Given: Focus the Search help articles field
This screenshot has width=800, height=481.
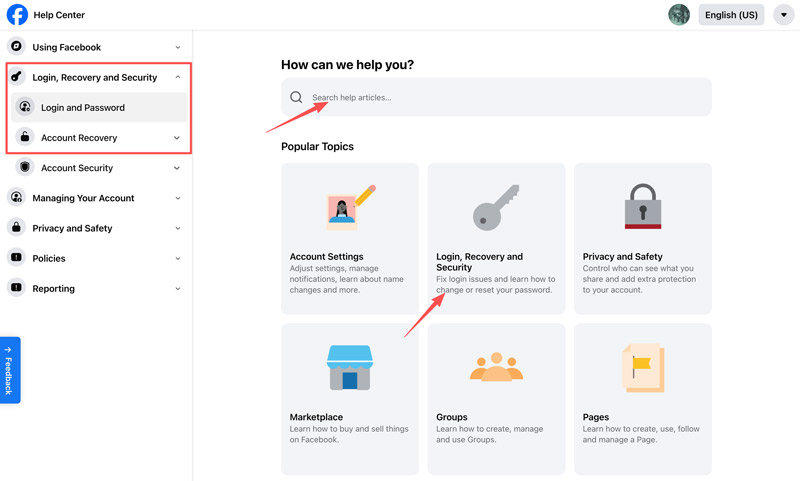Looking at the screenshot, I should (x=496, y=97).
